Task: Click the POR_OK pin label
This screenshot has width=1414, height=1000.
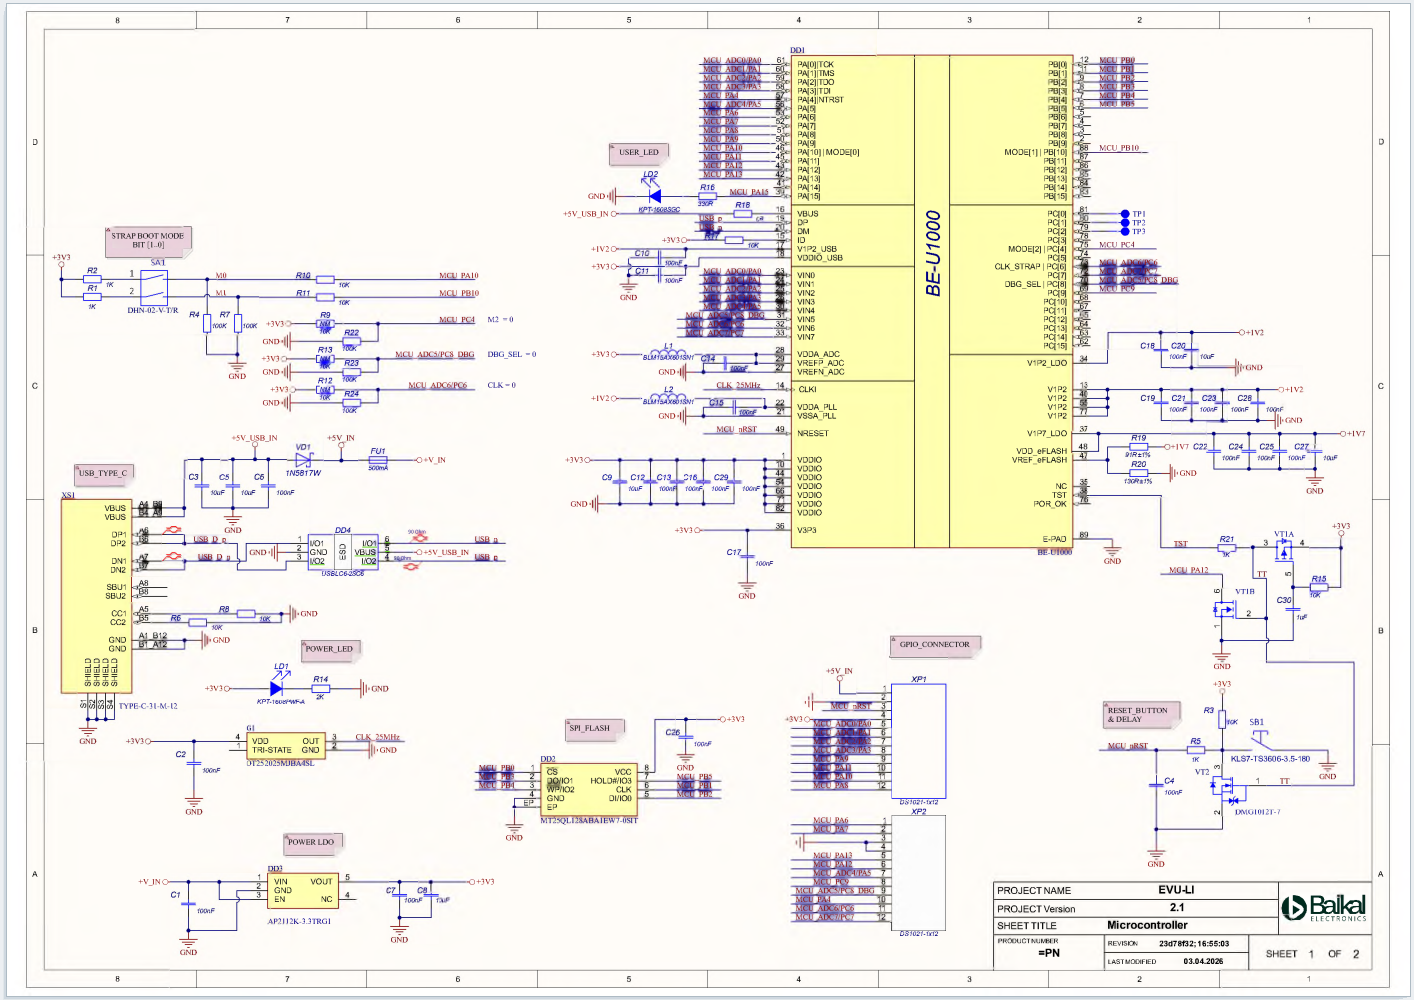Action: pos(1050,504)
